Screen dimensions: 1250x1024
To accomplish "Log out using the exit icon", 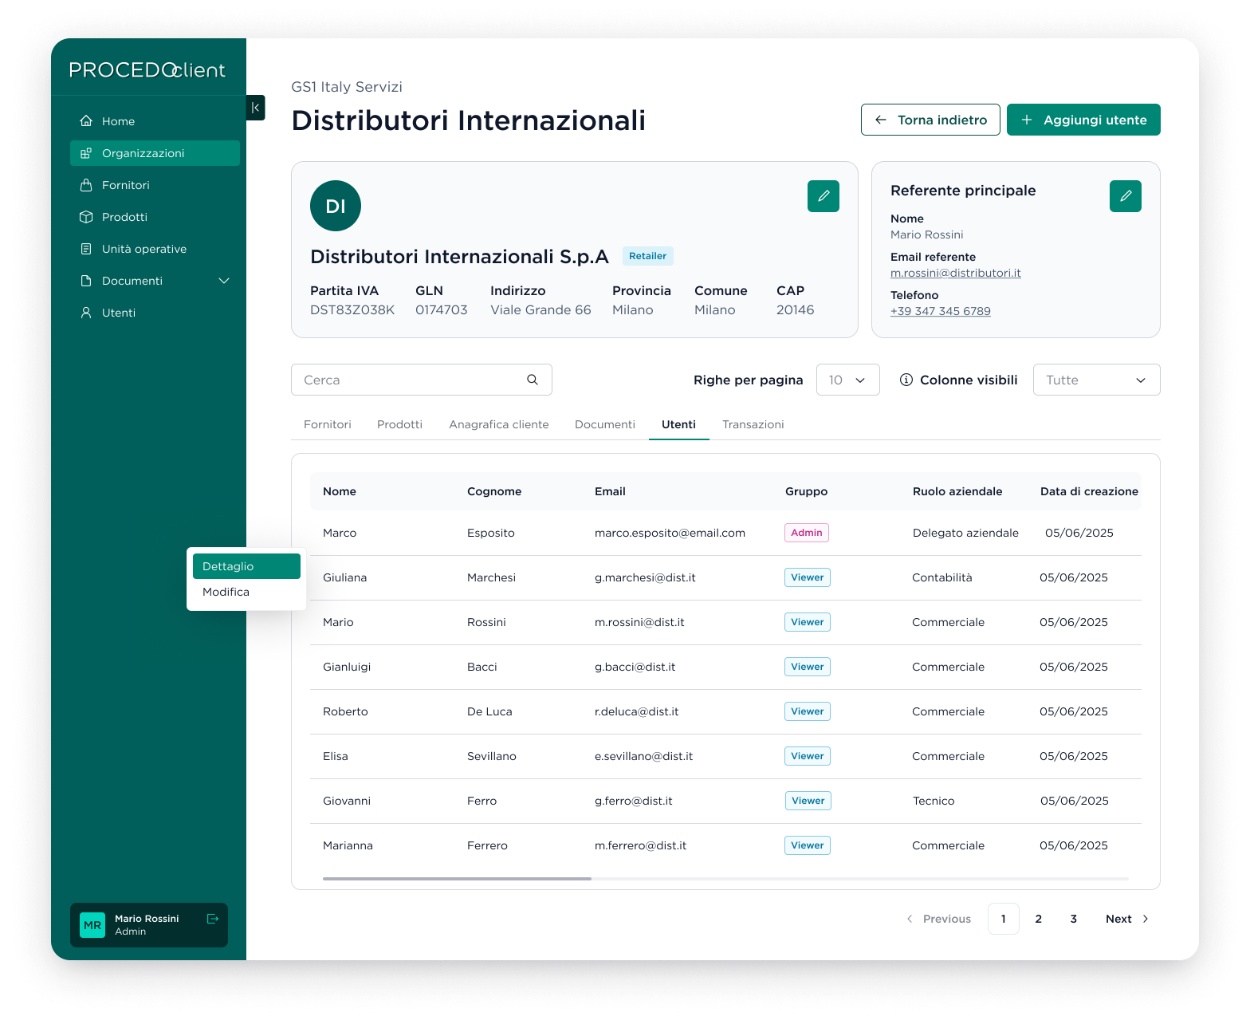I will point(212,918).
